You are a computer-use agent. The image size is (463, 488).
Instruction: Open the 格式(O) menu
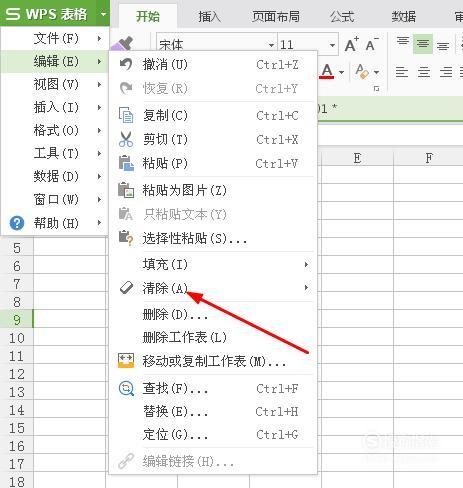pyautogui.click(x=55, y=130)
